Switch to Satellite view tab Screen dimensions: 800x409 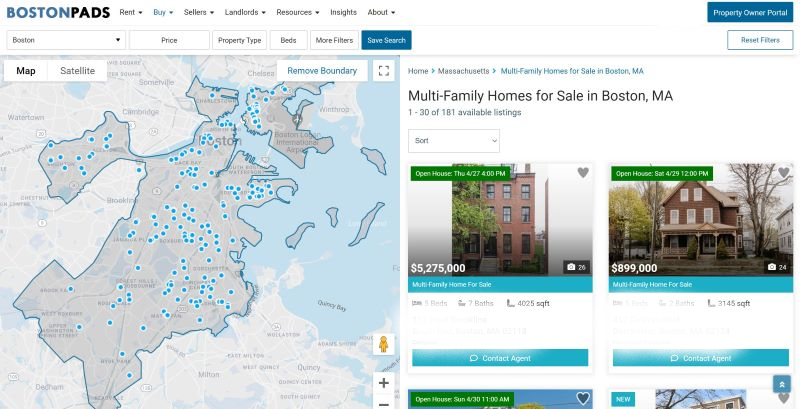pyautogui.click(x=78, y=71)
